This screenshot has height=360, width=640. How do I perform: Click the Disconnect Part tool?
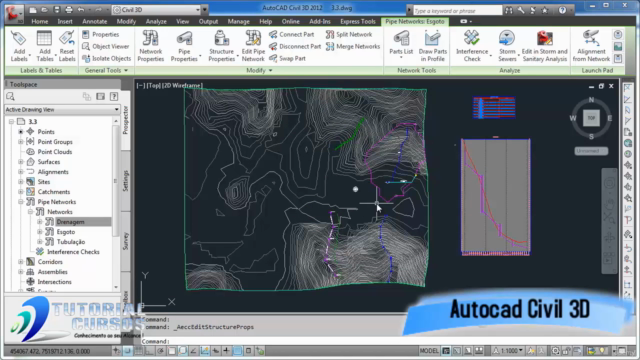coord(295,47)
